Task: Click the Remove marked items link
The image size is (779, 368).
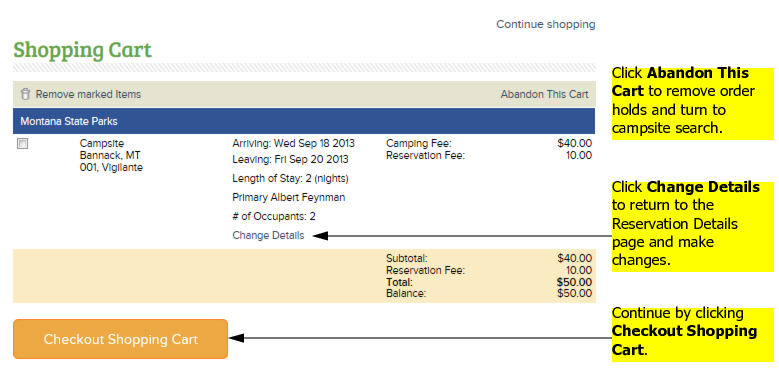Action: [x=88, y=94]
